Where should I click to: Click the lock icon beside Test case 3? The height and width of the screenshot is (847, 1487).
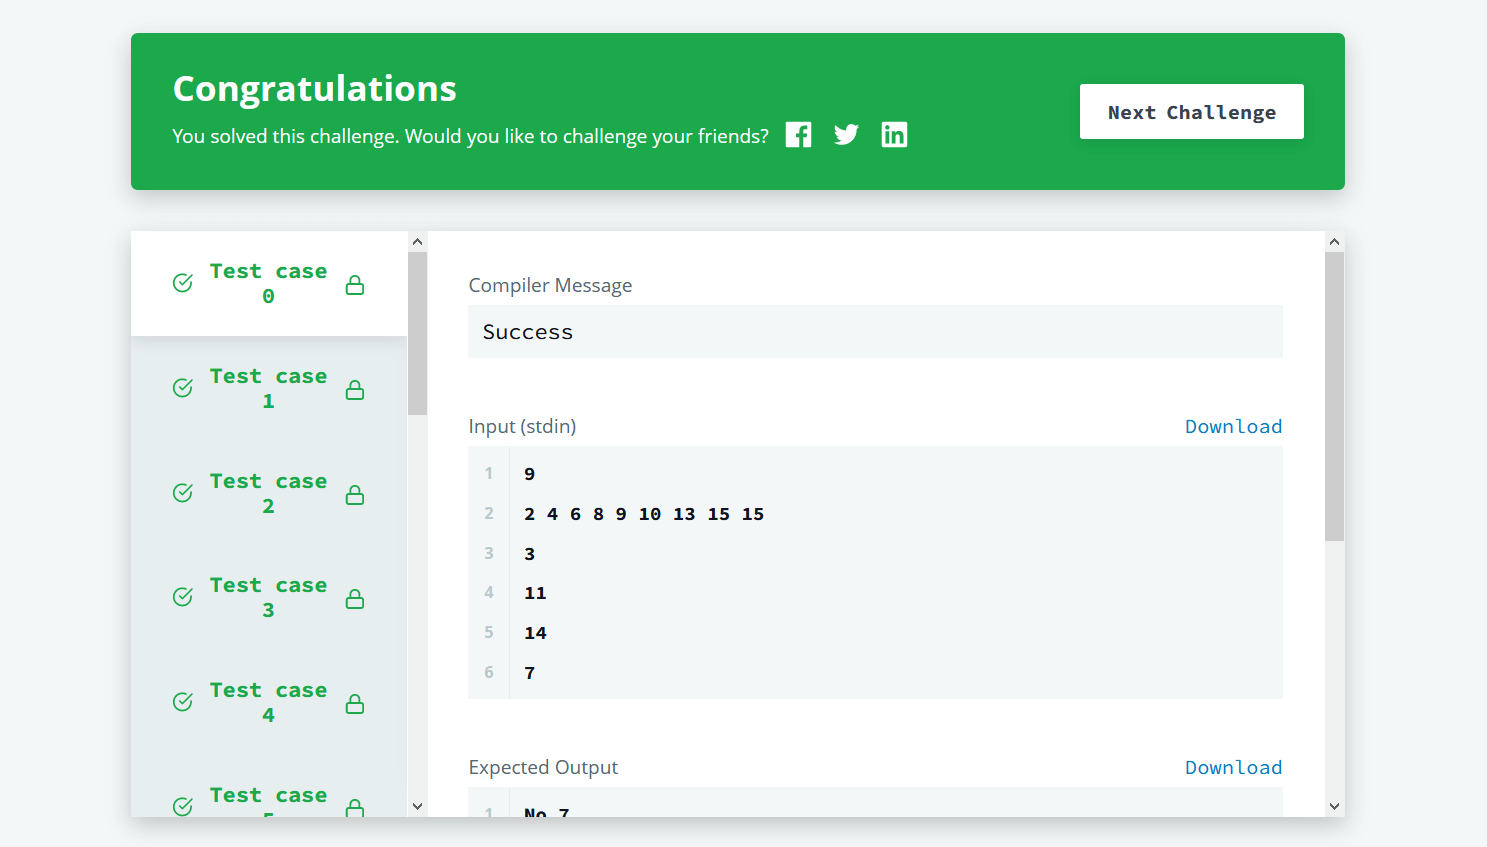[355, 598]
